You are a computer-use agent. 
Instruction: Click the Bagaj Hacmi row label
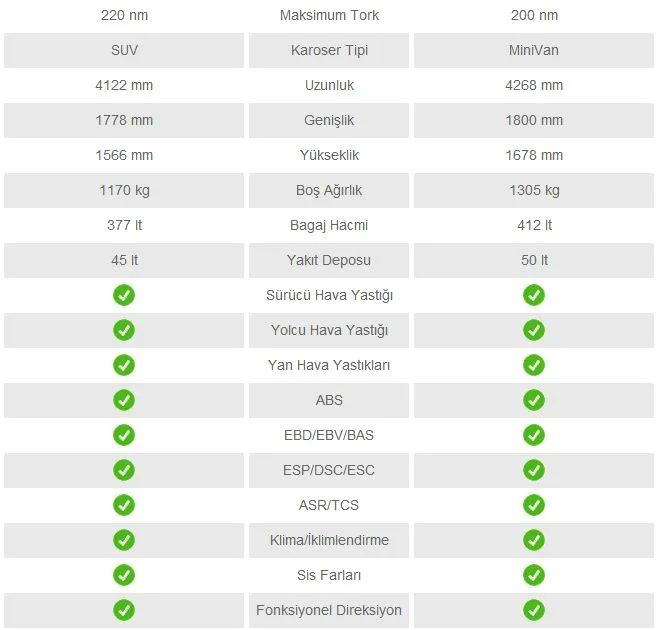(x=329, y=225)
